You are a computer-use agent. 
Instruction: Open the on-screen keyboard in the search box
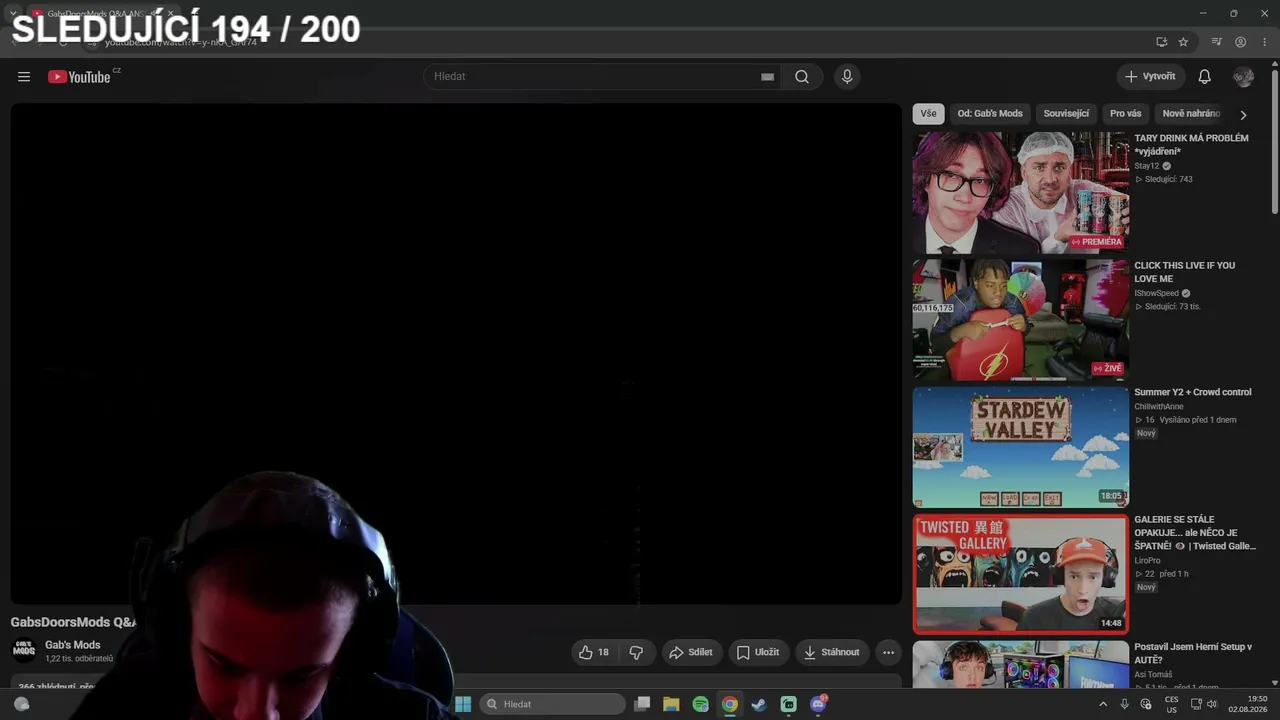click(767, 77)
